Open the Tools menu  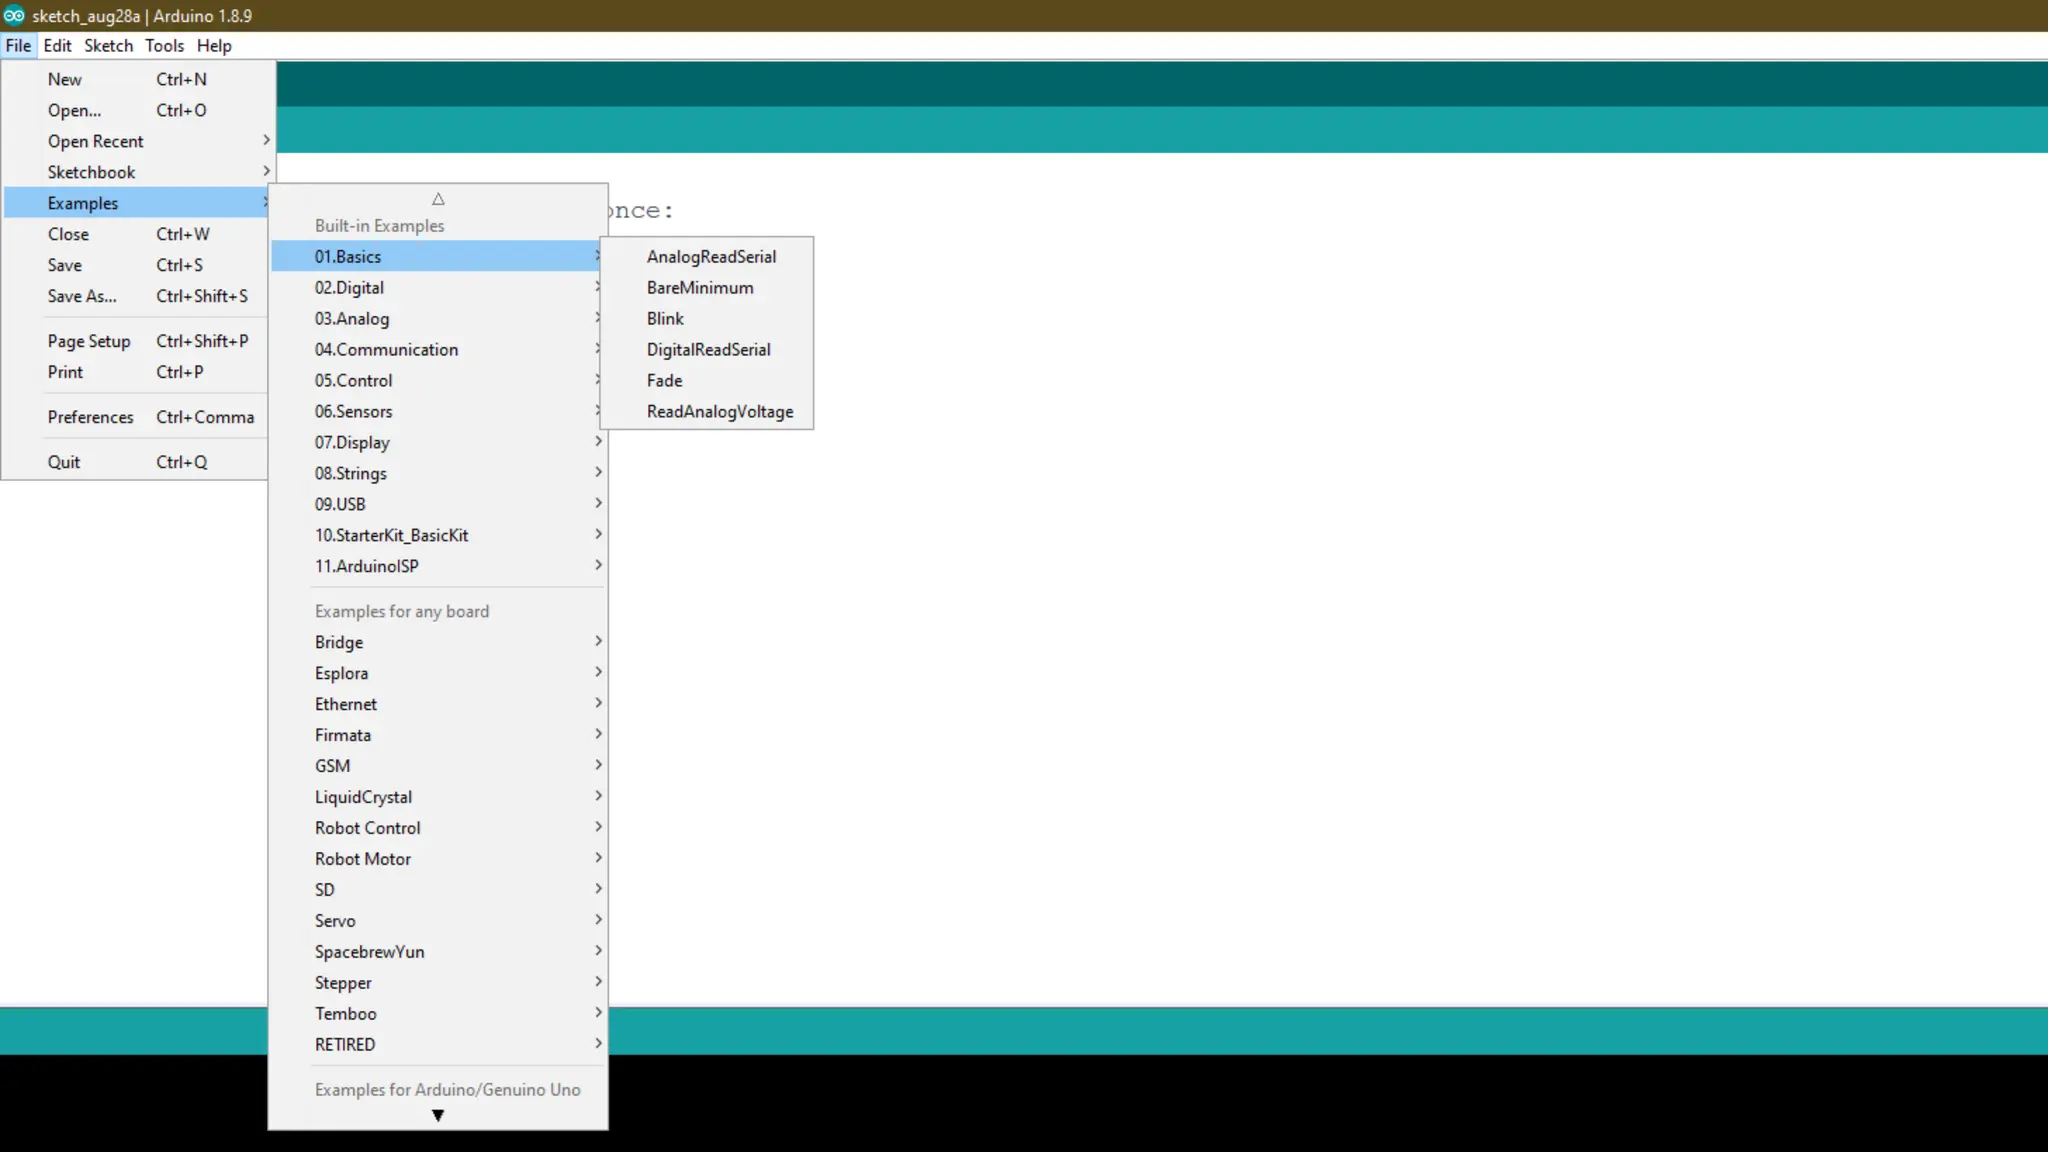click(164, 46)
